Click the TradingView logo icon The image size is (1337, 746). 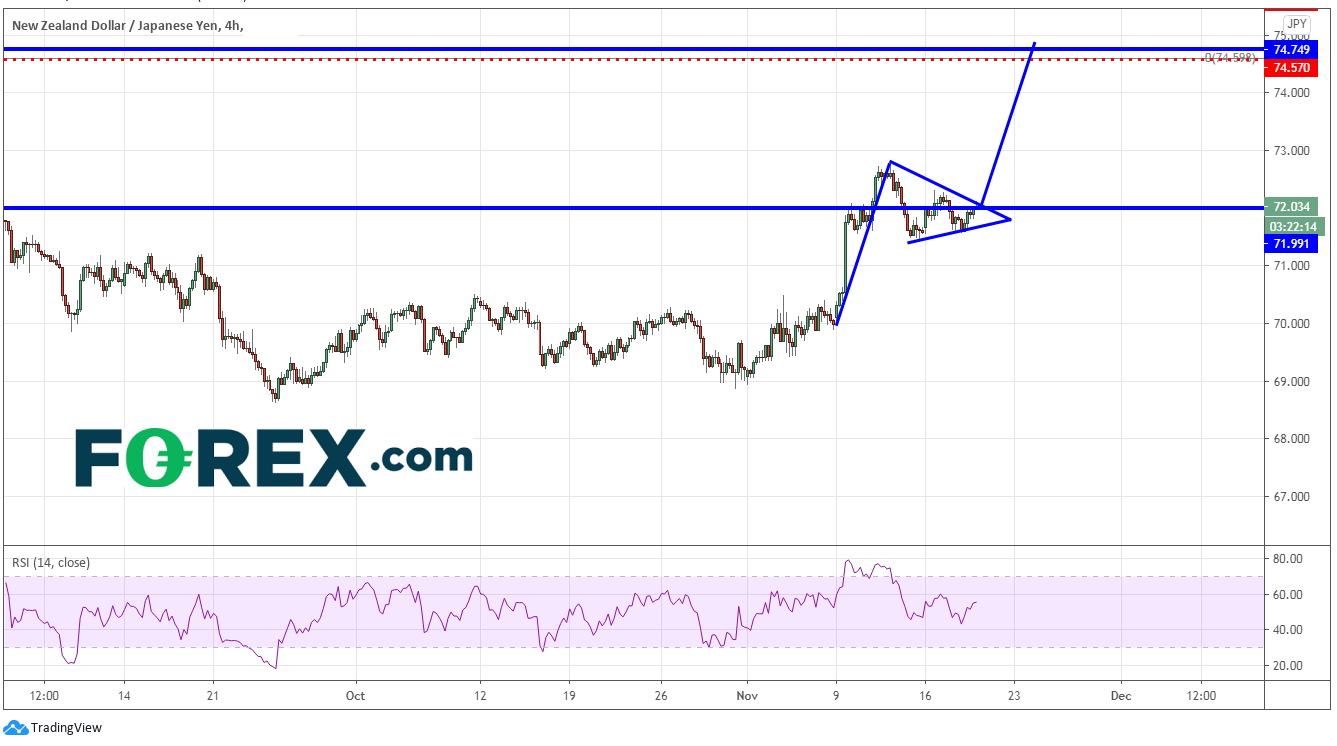[x=16, y=728]
